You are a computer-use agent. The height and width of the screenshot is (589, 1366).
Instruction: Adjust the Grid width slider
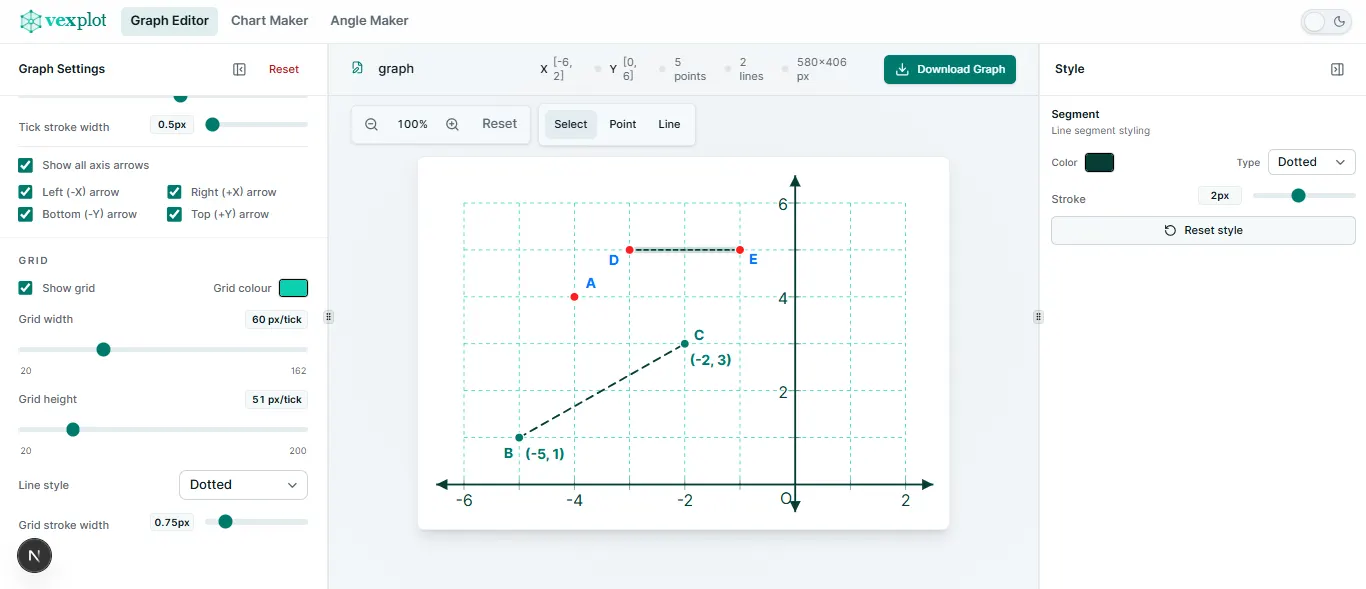click(x=163, y=349)
